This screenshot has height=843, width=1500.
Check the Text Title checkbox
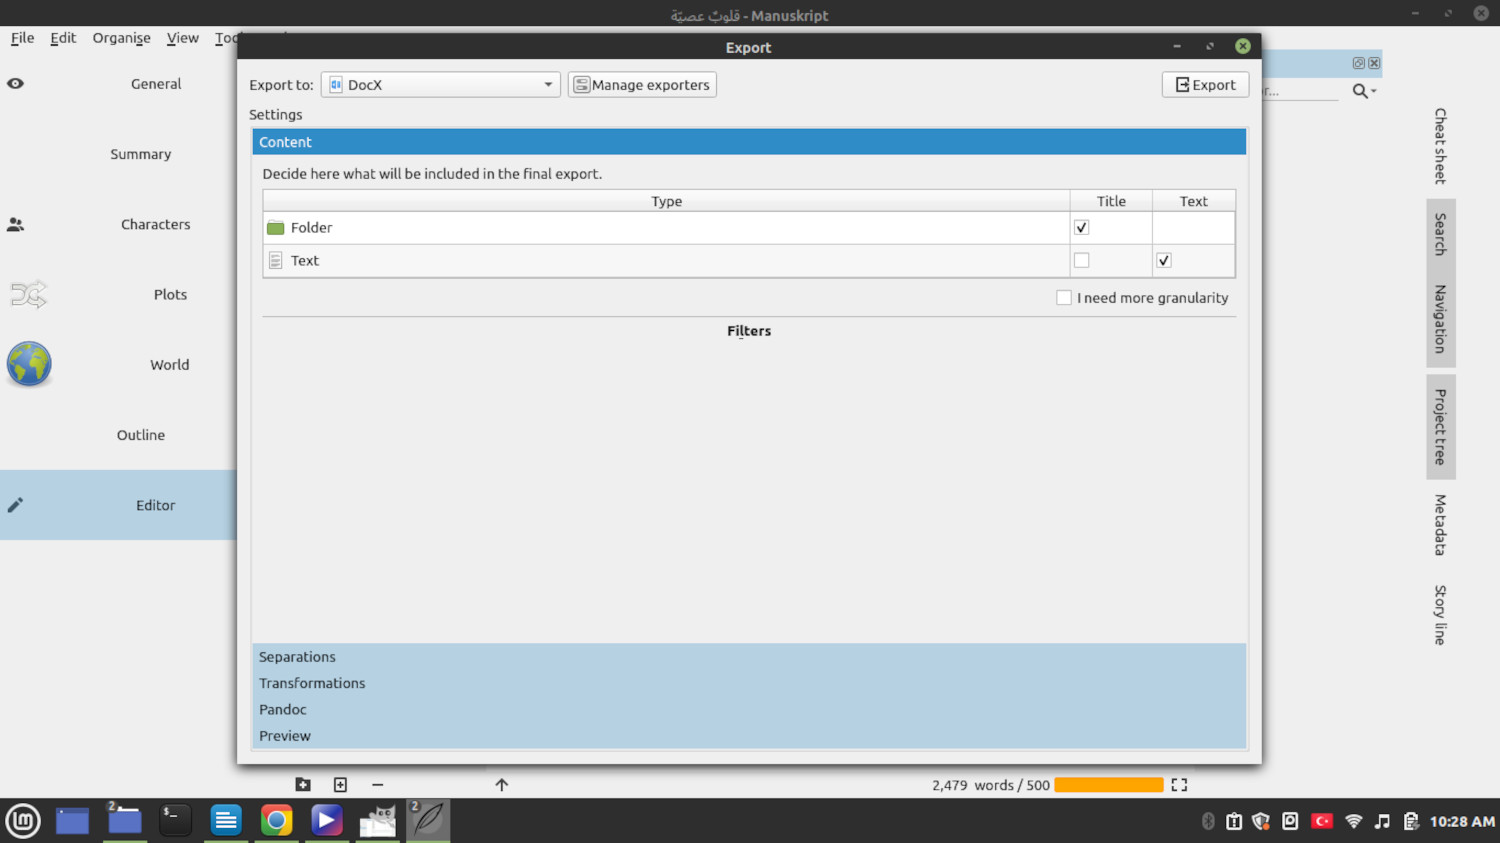click(1081, 261)
